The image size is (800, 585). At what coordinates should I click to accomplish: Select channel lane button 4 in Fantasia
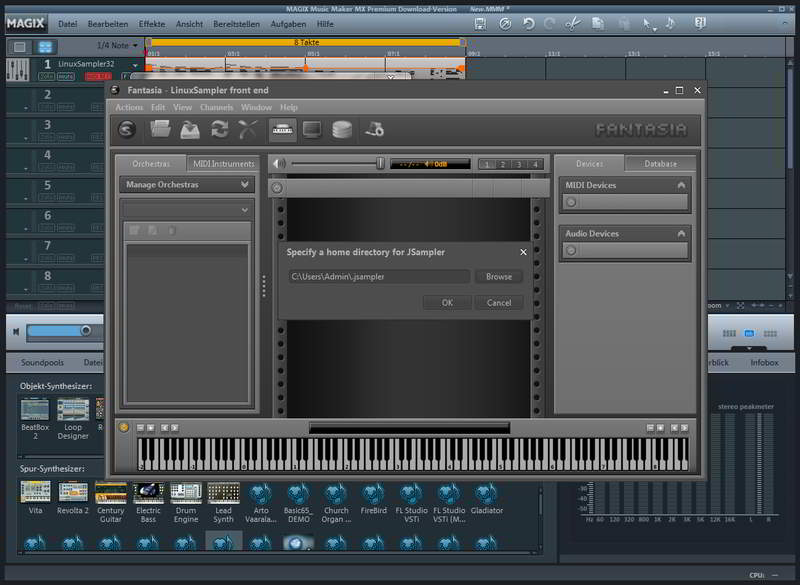535,164
